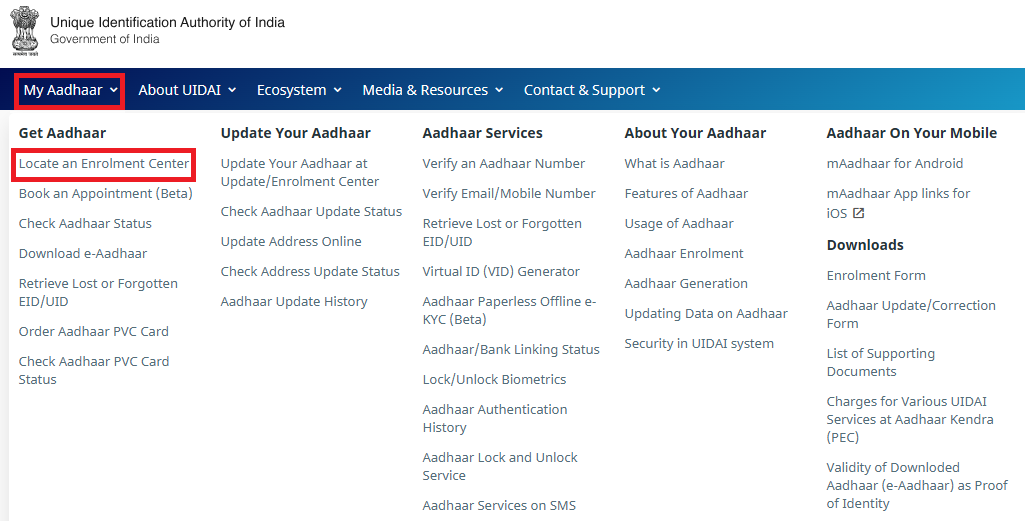Screen dimensions: 1025x521
Task: Click the About Your Aadhaar heading
Action: point(695,133)
